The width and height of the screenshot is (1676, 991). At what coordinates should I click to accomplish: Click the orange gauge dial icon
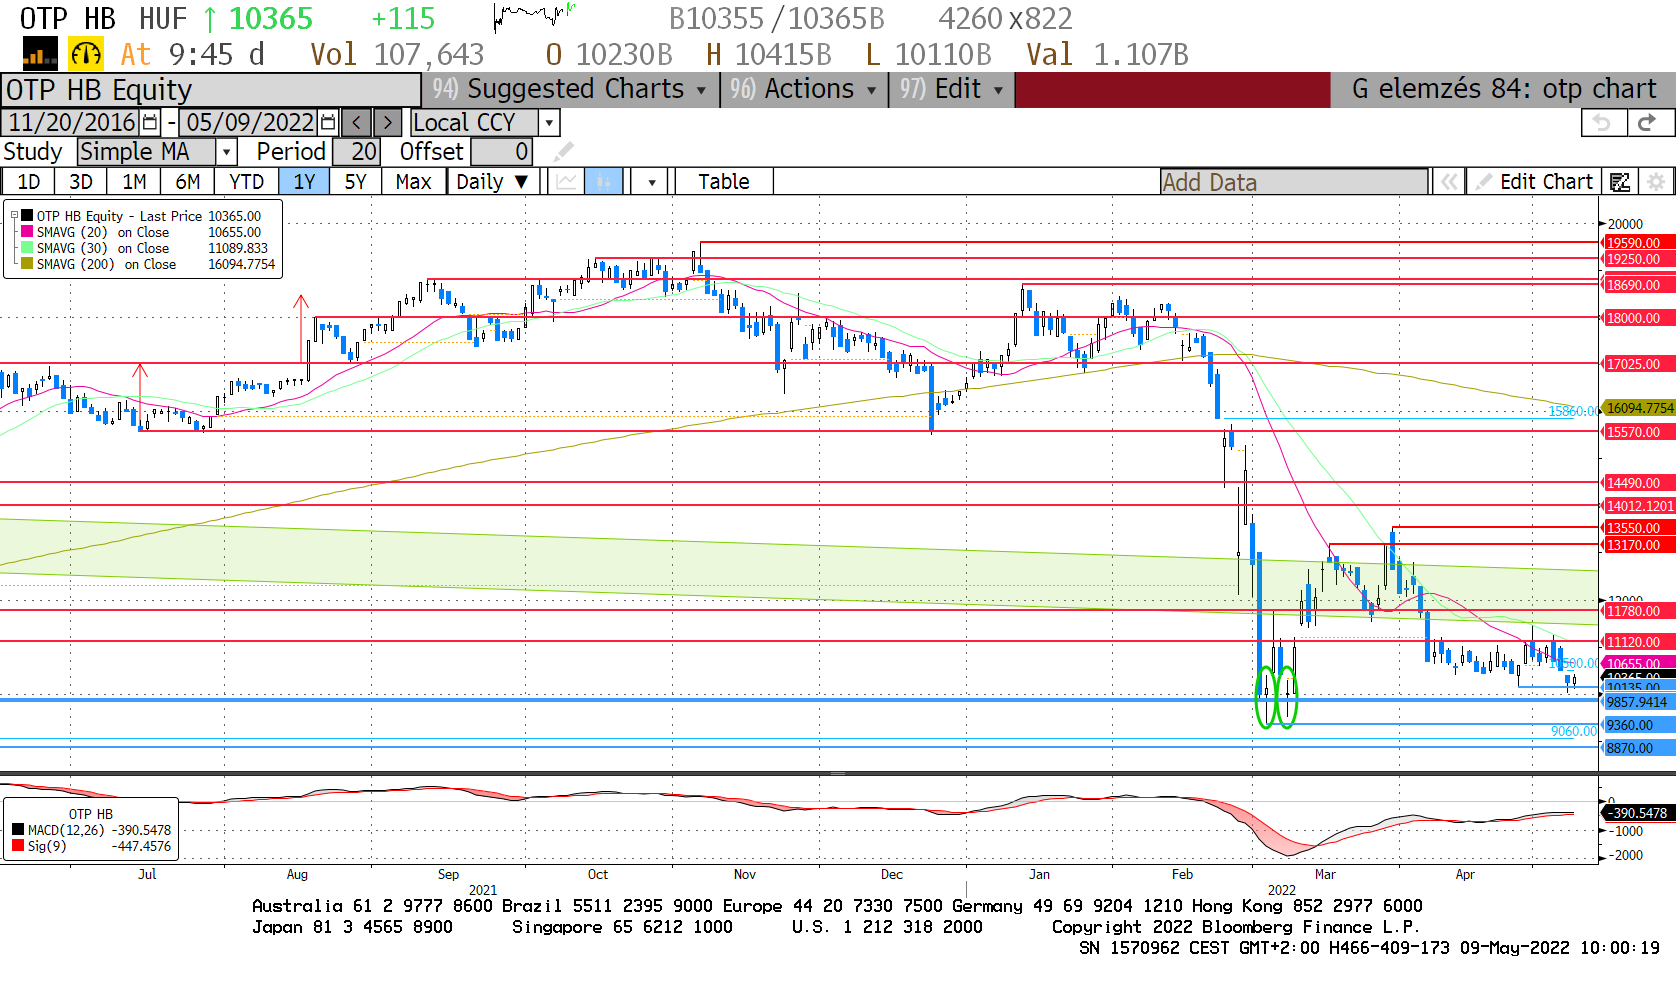86,54
